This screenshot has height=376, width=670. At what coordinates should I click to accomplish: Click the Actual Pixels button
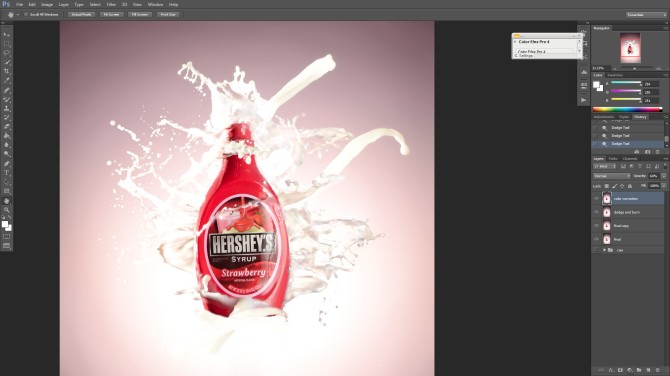pyautogui.click(x=81, y=15)
